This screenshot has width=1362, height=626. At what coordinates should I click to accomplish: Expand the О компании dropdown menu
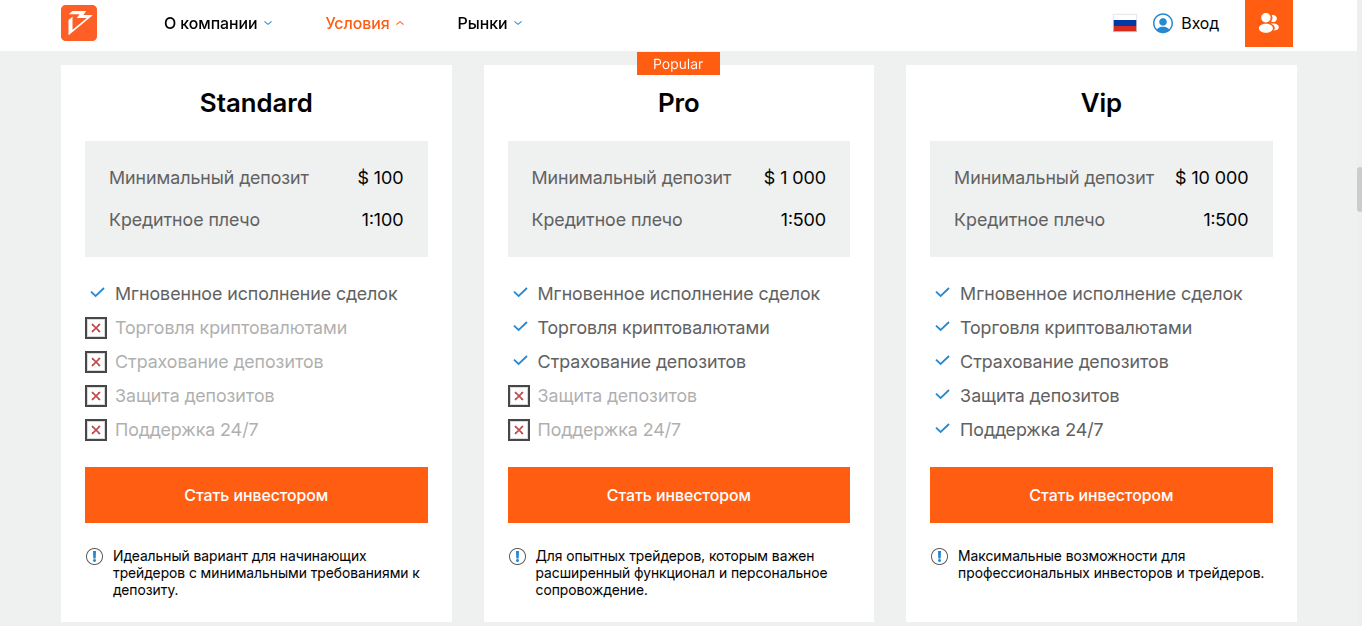tap(218, 23)
